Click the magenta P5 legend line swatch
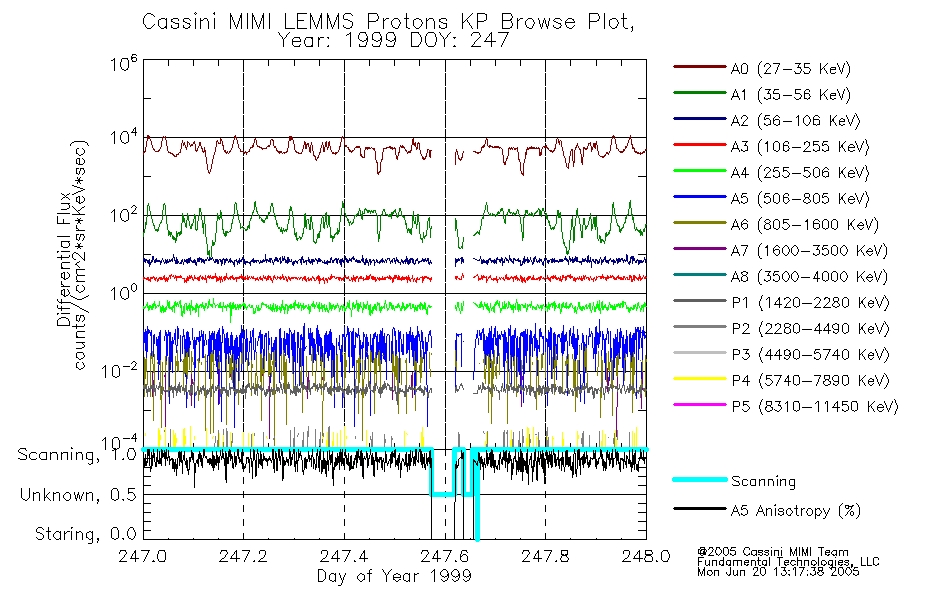Screen dimensions: 950x600 699,404
